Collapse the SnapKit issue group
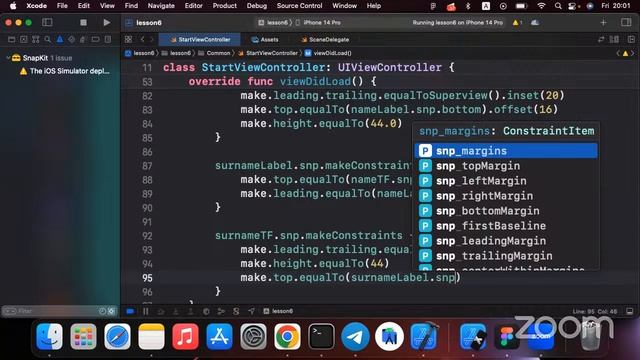The width and height of the screenshot is (640, 360). pyautogui.click(x=7, y=58)
